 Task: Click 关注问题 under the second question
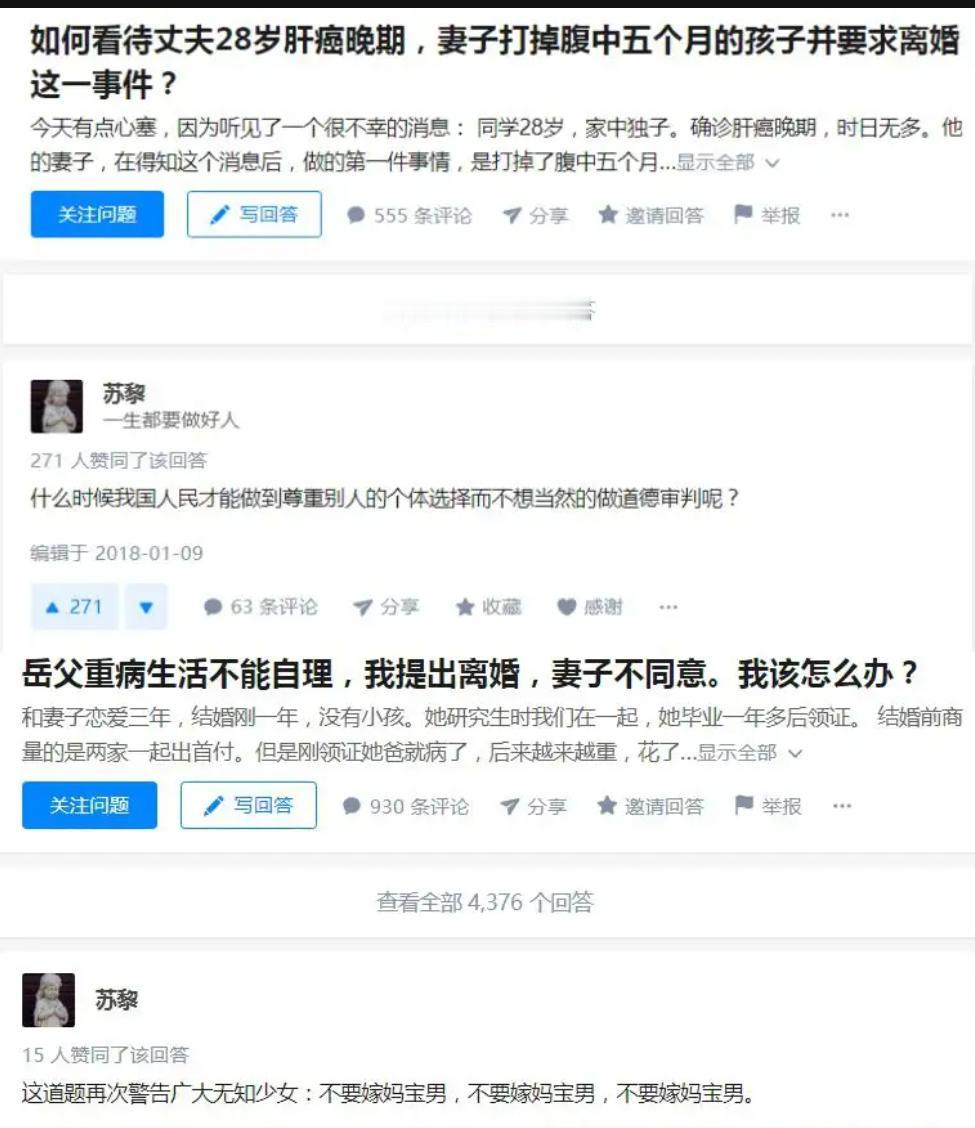pos(89,805)
